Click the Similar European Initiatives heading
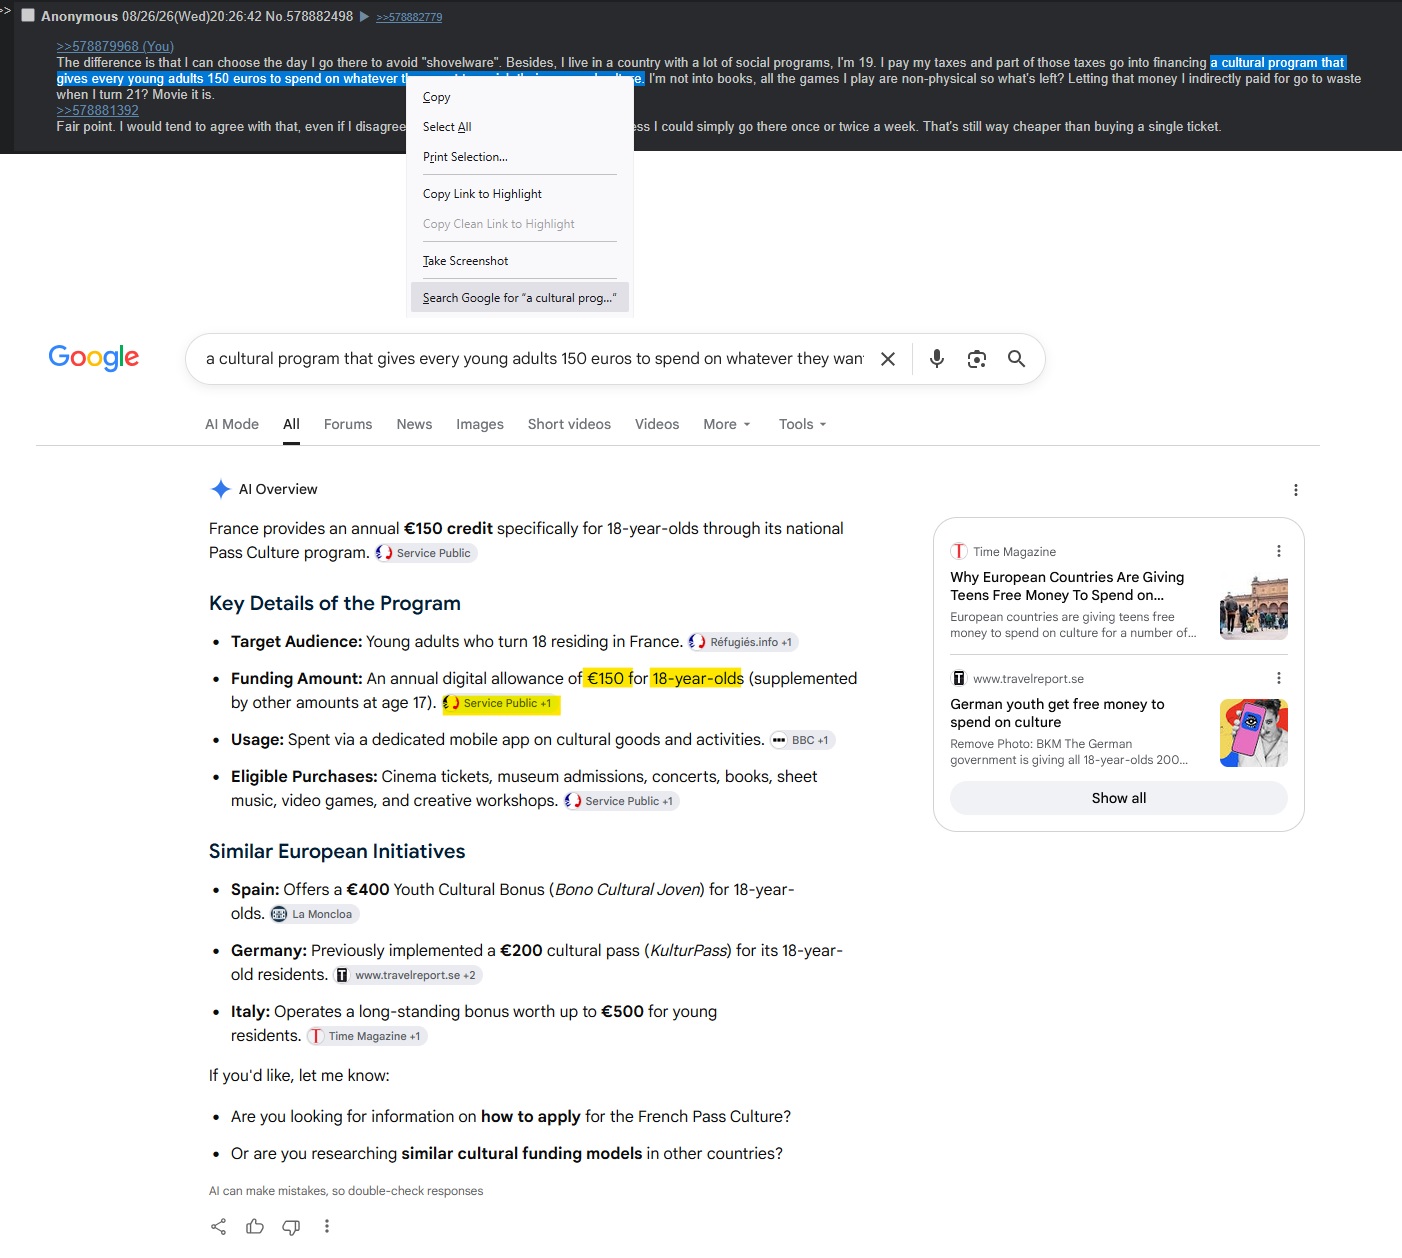1402x1258 pixels. click(x=337, y=851)
